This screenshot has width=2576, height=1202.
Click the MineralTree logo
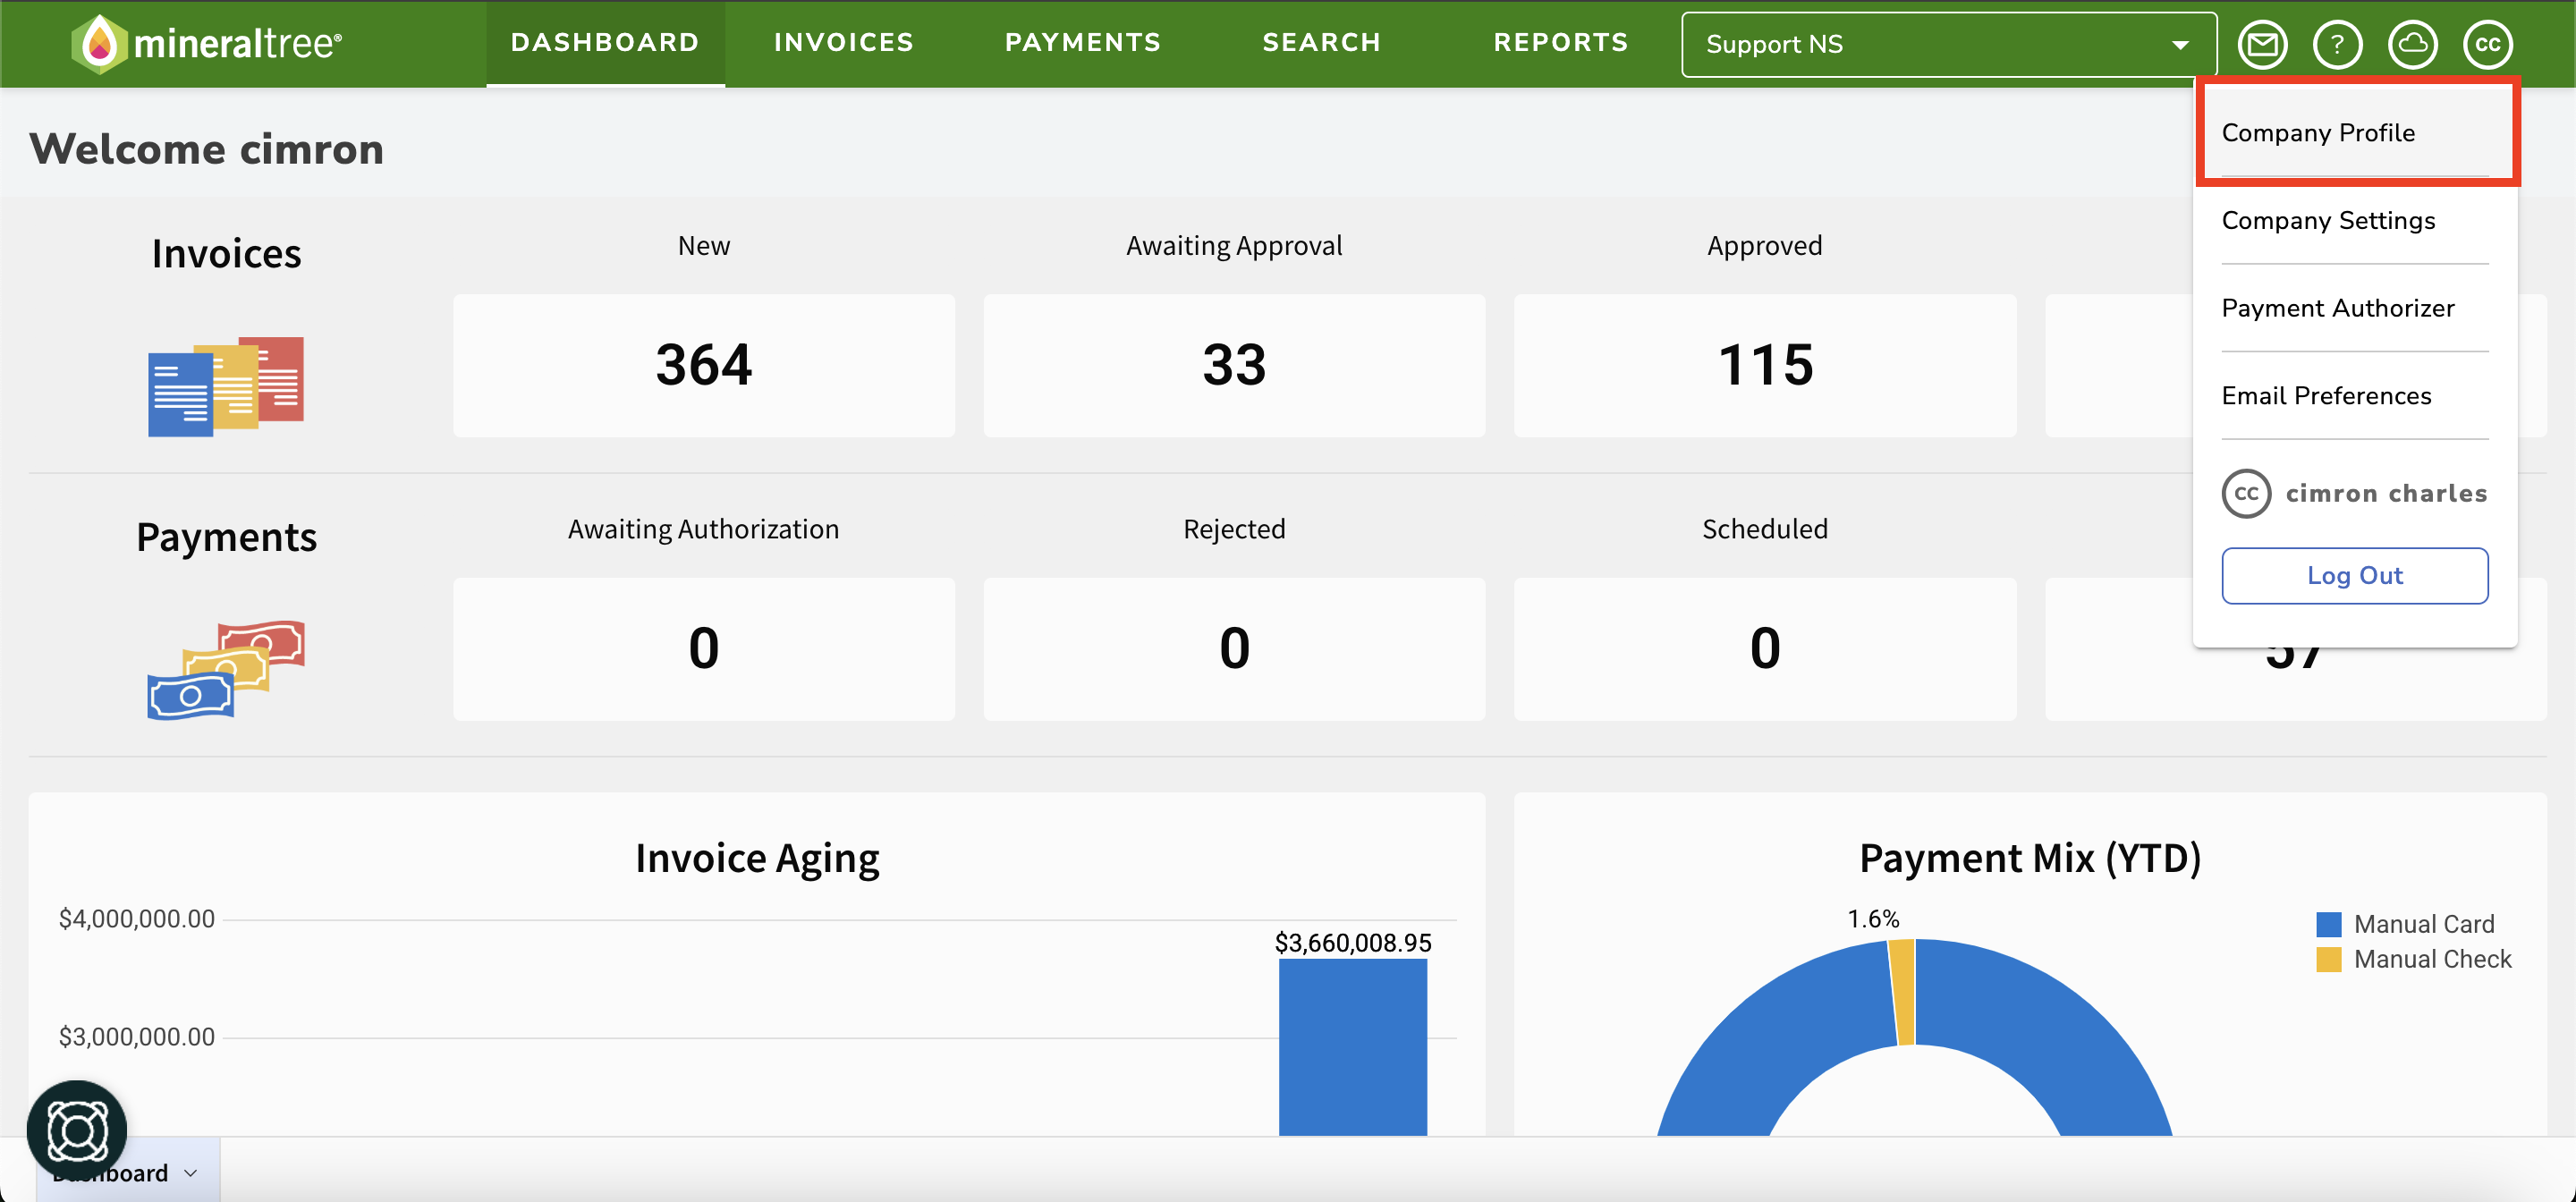point(206,44)
